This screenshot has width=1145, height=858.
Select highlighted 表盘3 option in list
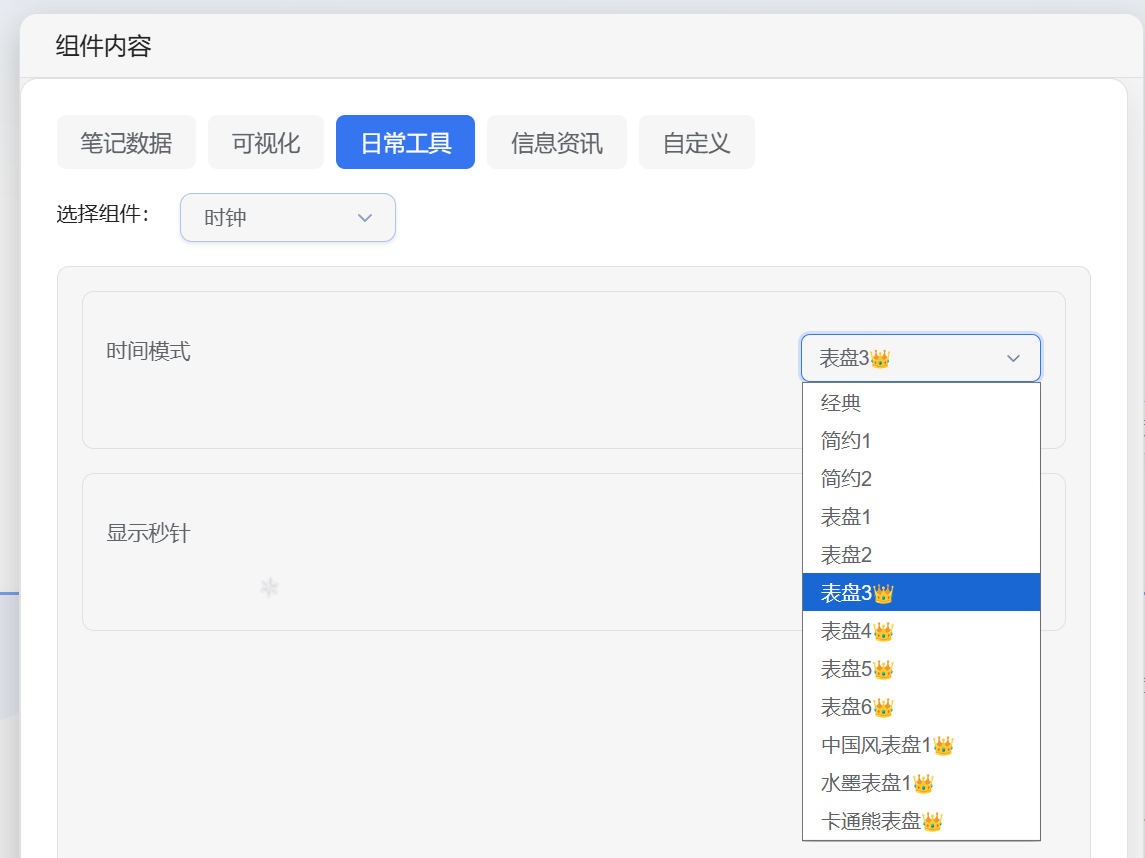coord(921,592)
